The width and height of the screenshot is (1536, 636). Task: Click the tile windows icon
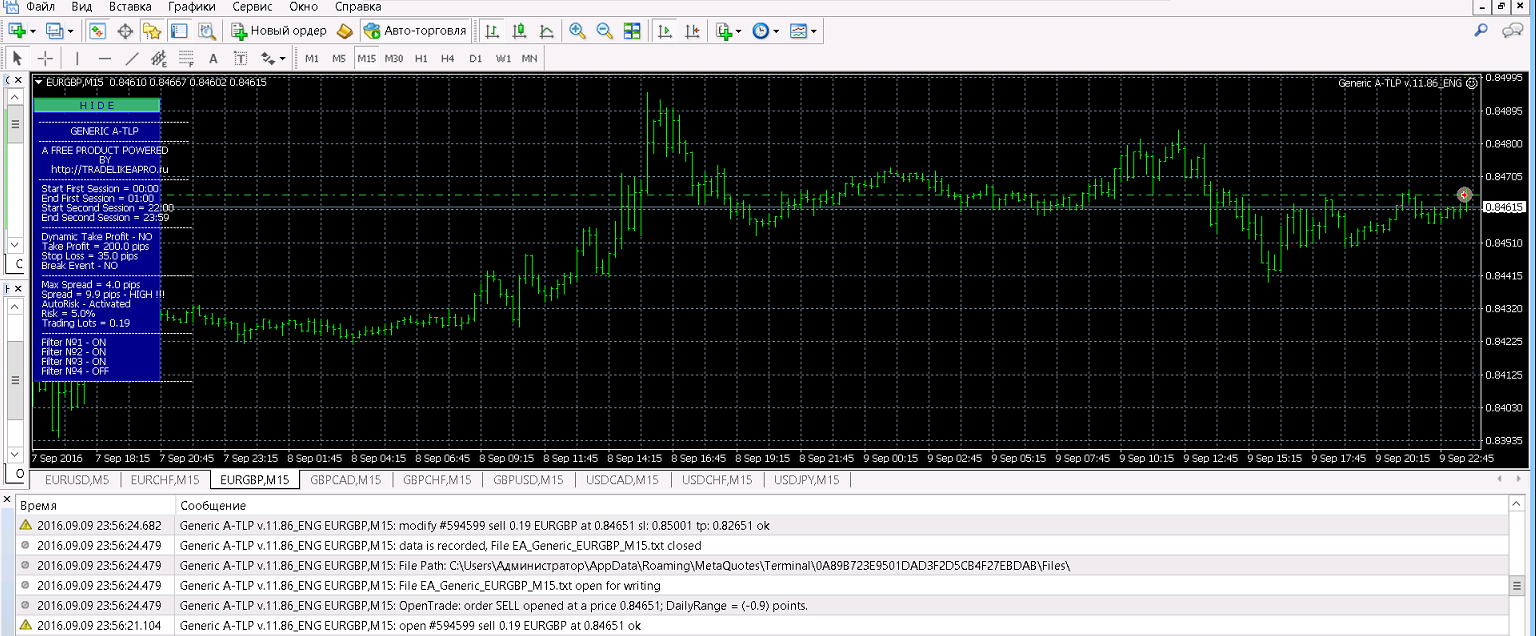click(x=632, y=31)
